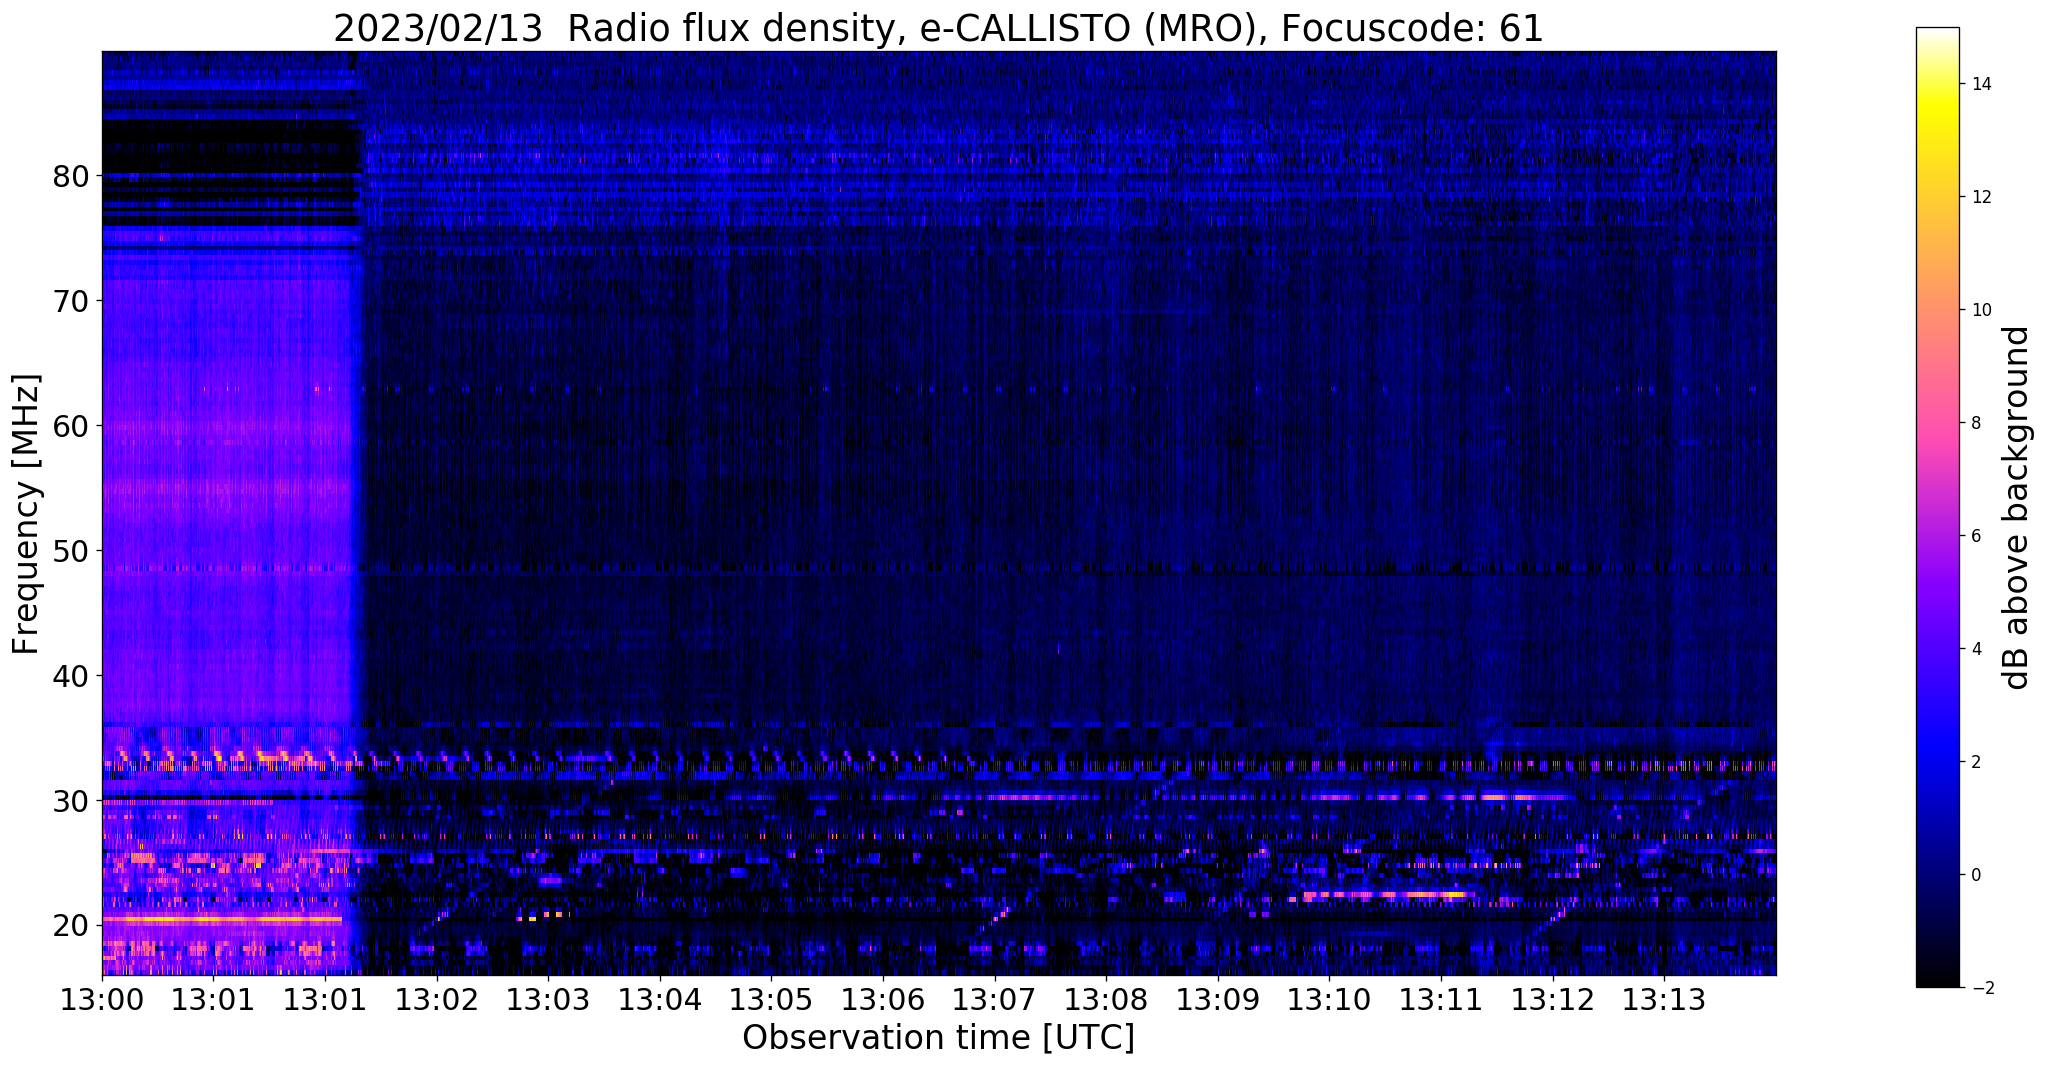
Task: Click the plot title mentioning e-CALLISTO (MRO)
Action: [938, 28]
